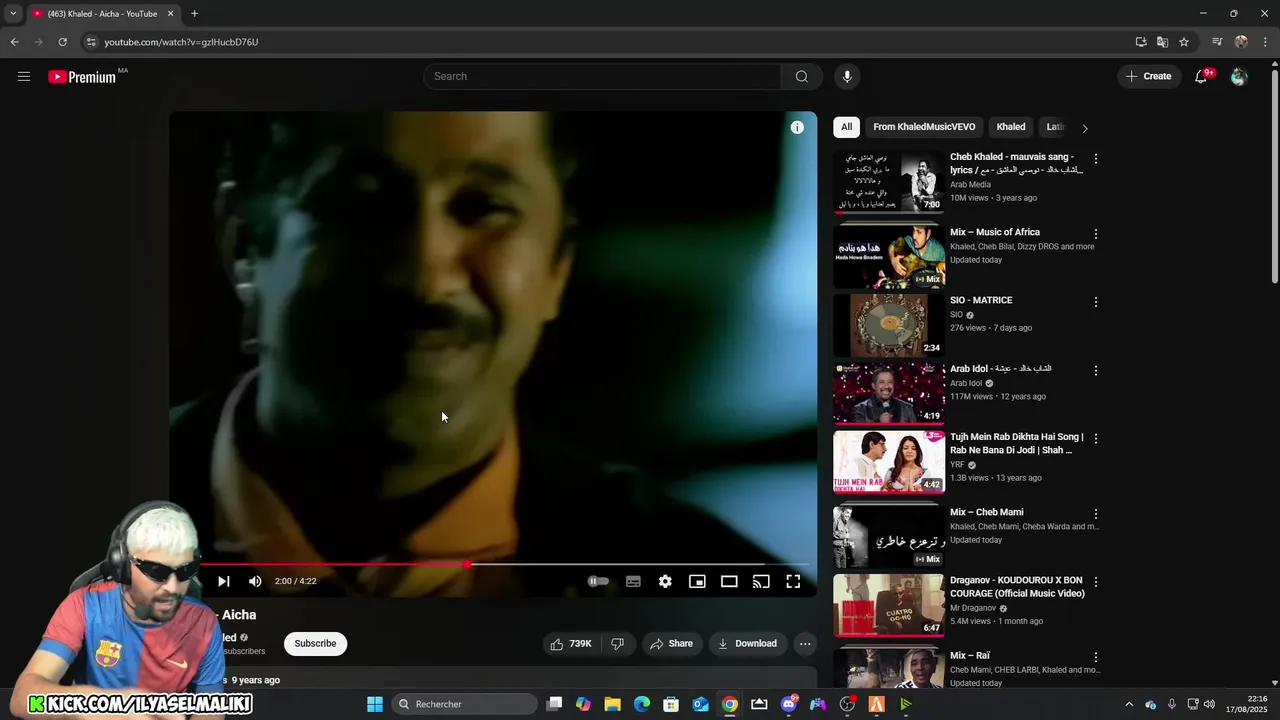Install app icon in address bar
This screenshot has height=720, width=1280.
pyautogui.click(x=1141, y=42)
